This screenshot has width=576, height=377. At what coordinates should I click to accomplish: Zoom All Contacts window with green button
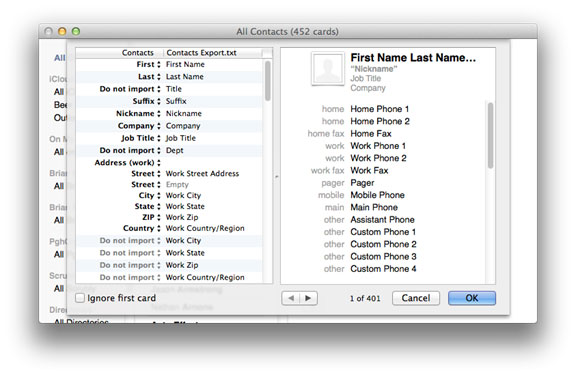coord(76,31)
